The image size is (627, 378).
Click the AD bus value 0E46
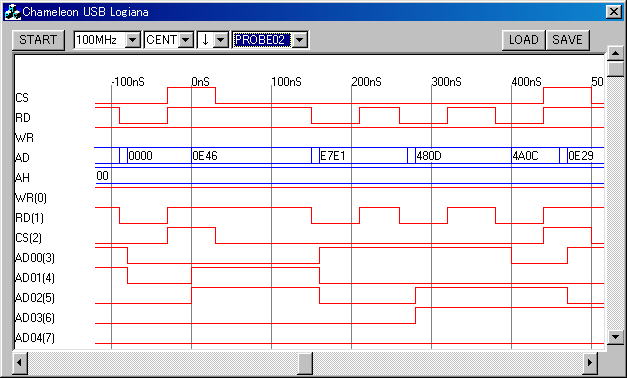[205, 156]
